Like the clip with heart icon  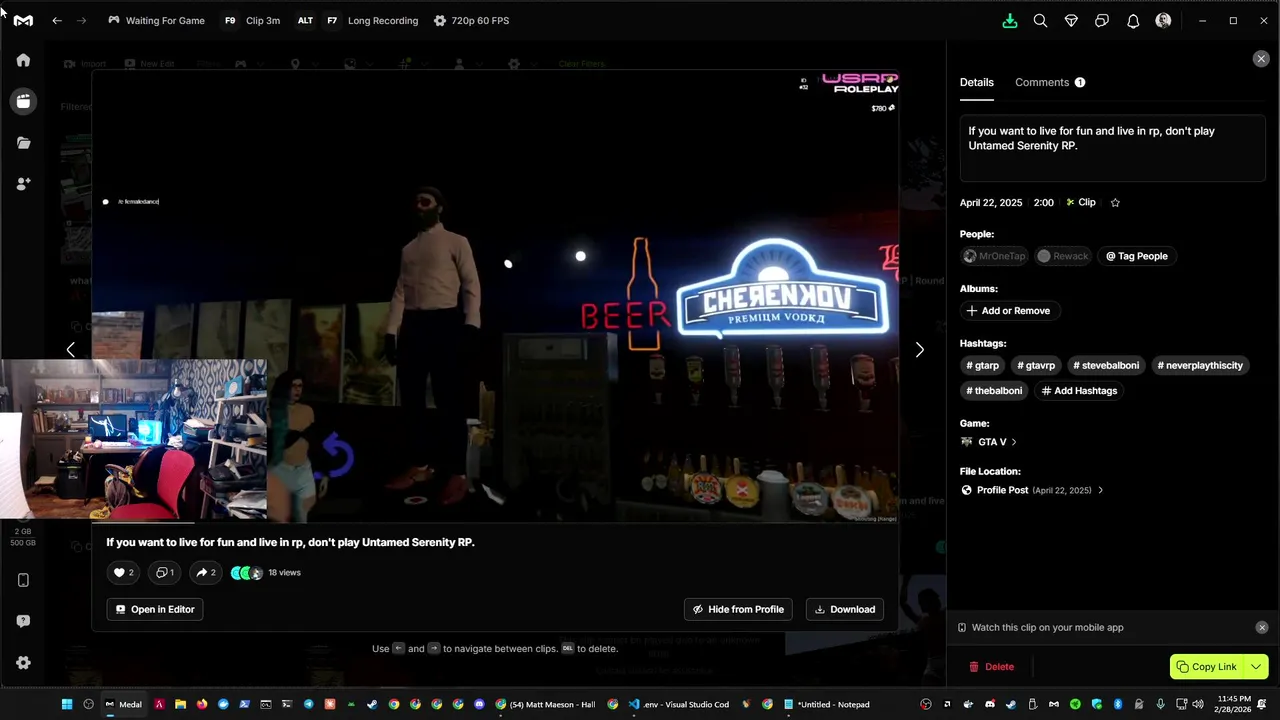tap(124, 573)
